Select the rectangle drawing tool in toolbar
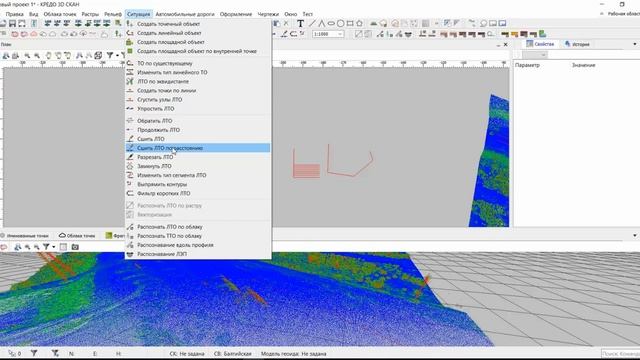 click(350, 24)
